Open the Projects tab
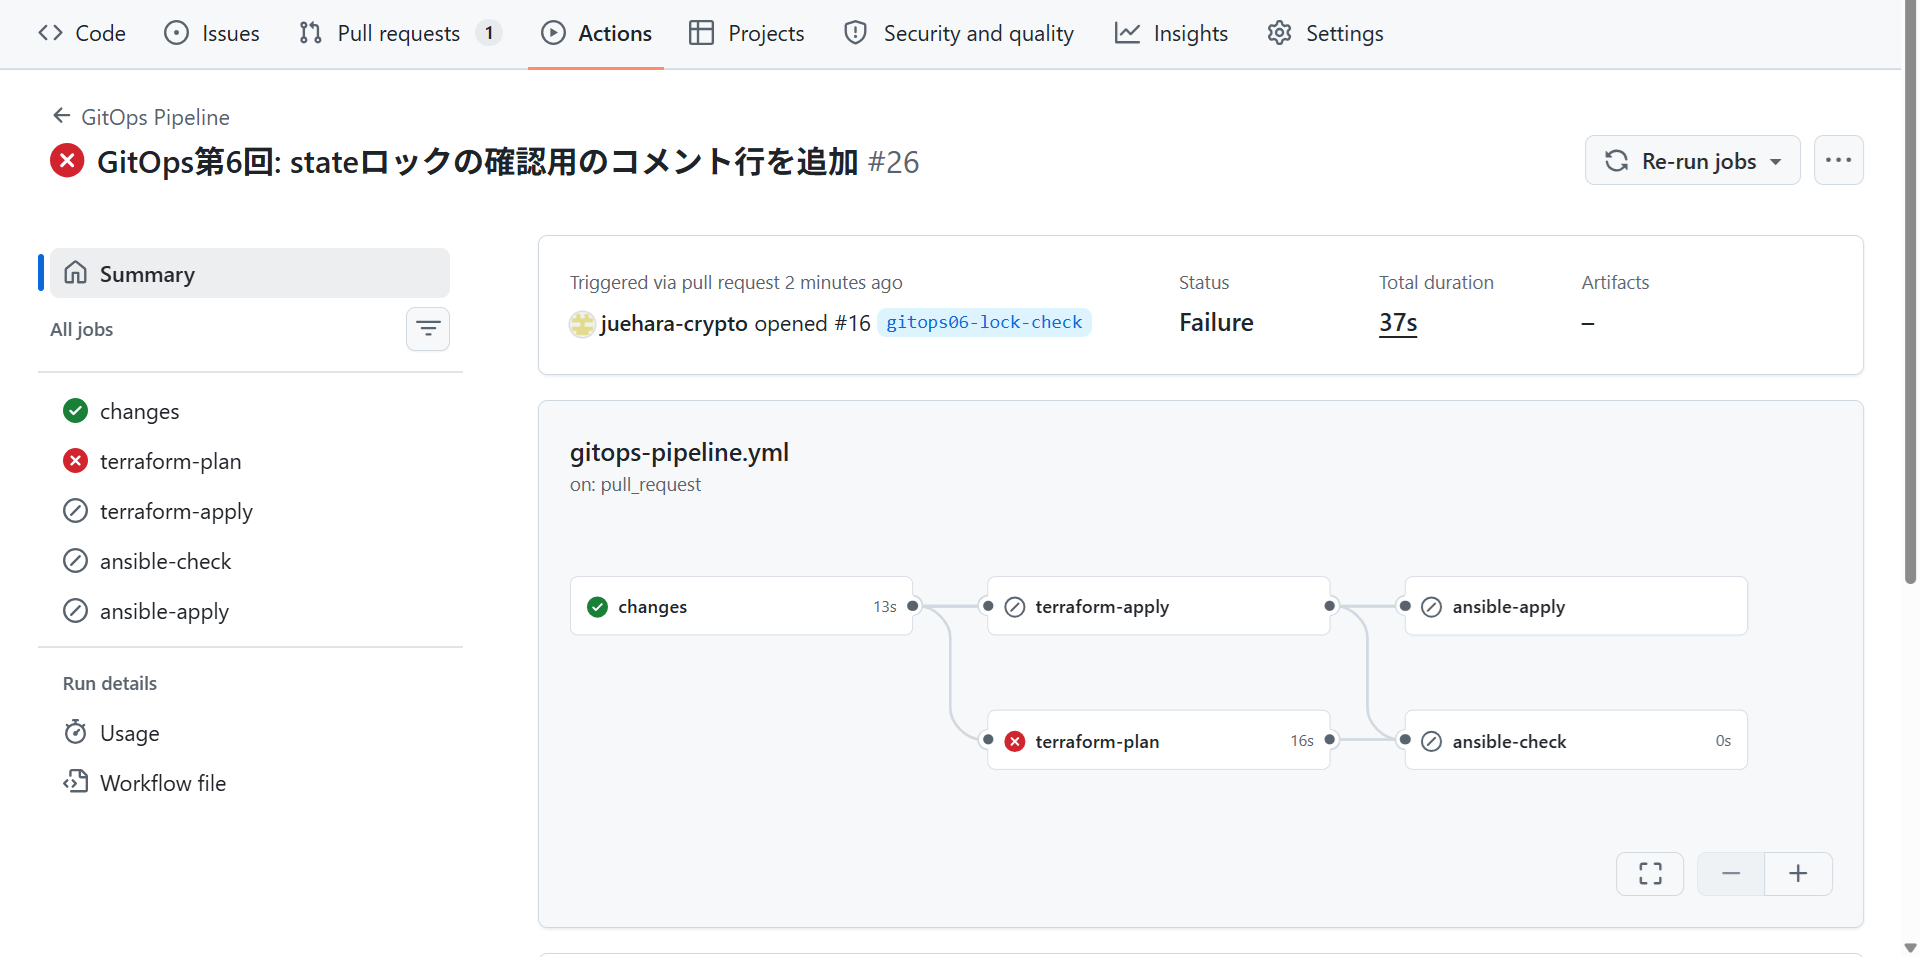The image size is (1920, 957). (x=747, y=33)
